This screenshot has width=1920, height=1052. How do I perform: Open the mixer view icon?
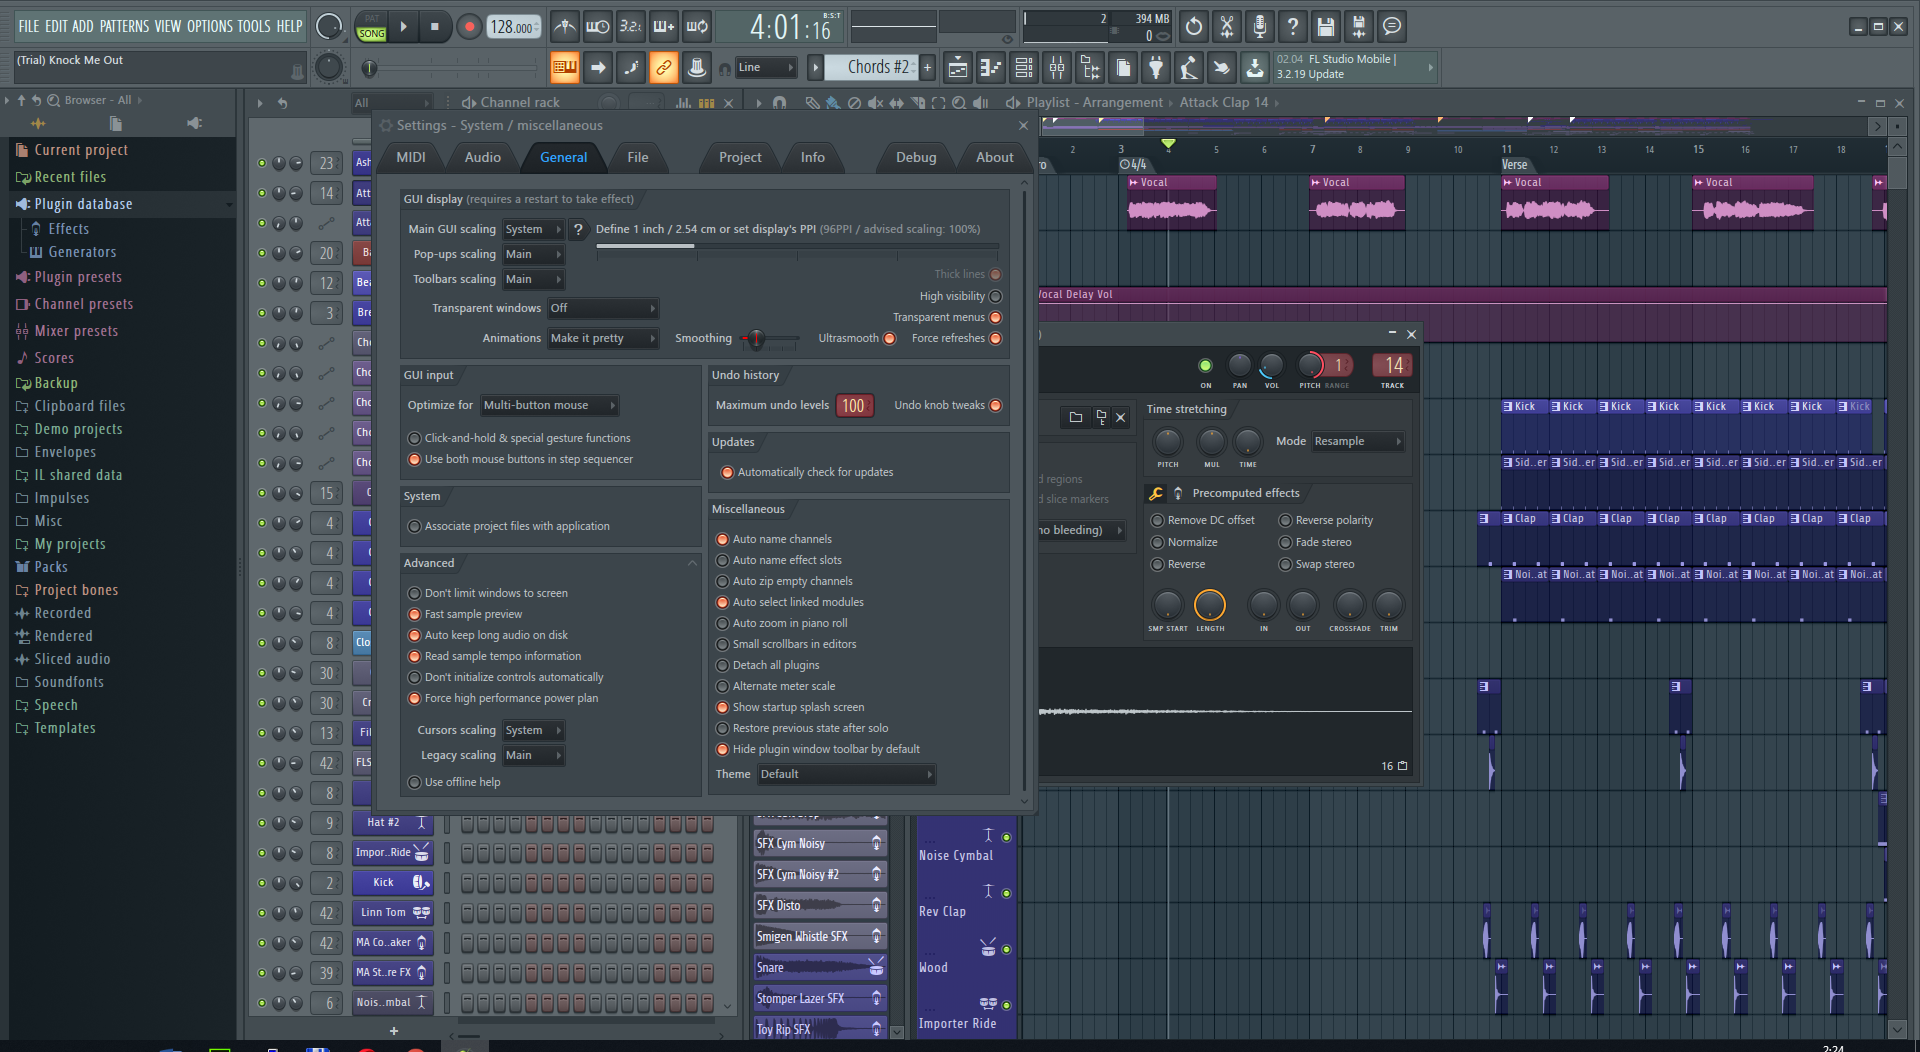[x=1057, y=68]
